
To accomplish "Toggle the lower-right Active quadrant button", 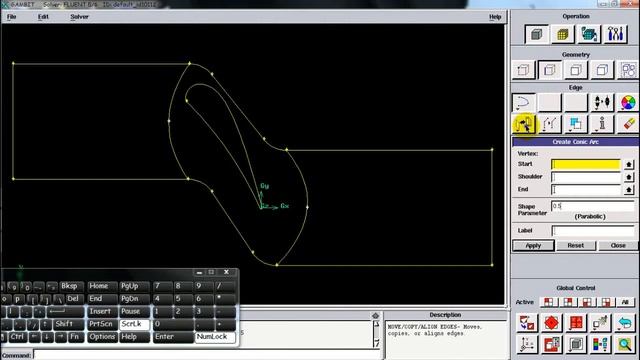I will tap(606, 302).
